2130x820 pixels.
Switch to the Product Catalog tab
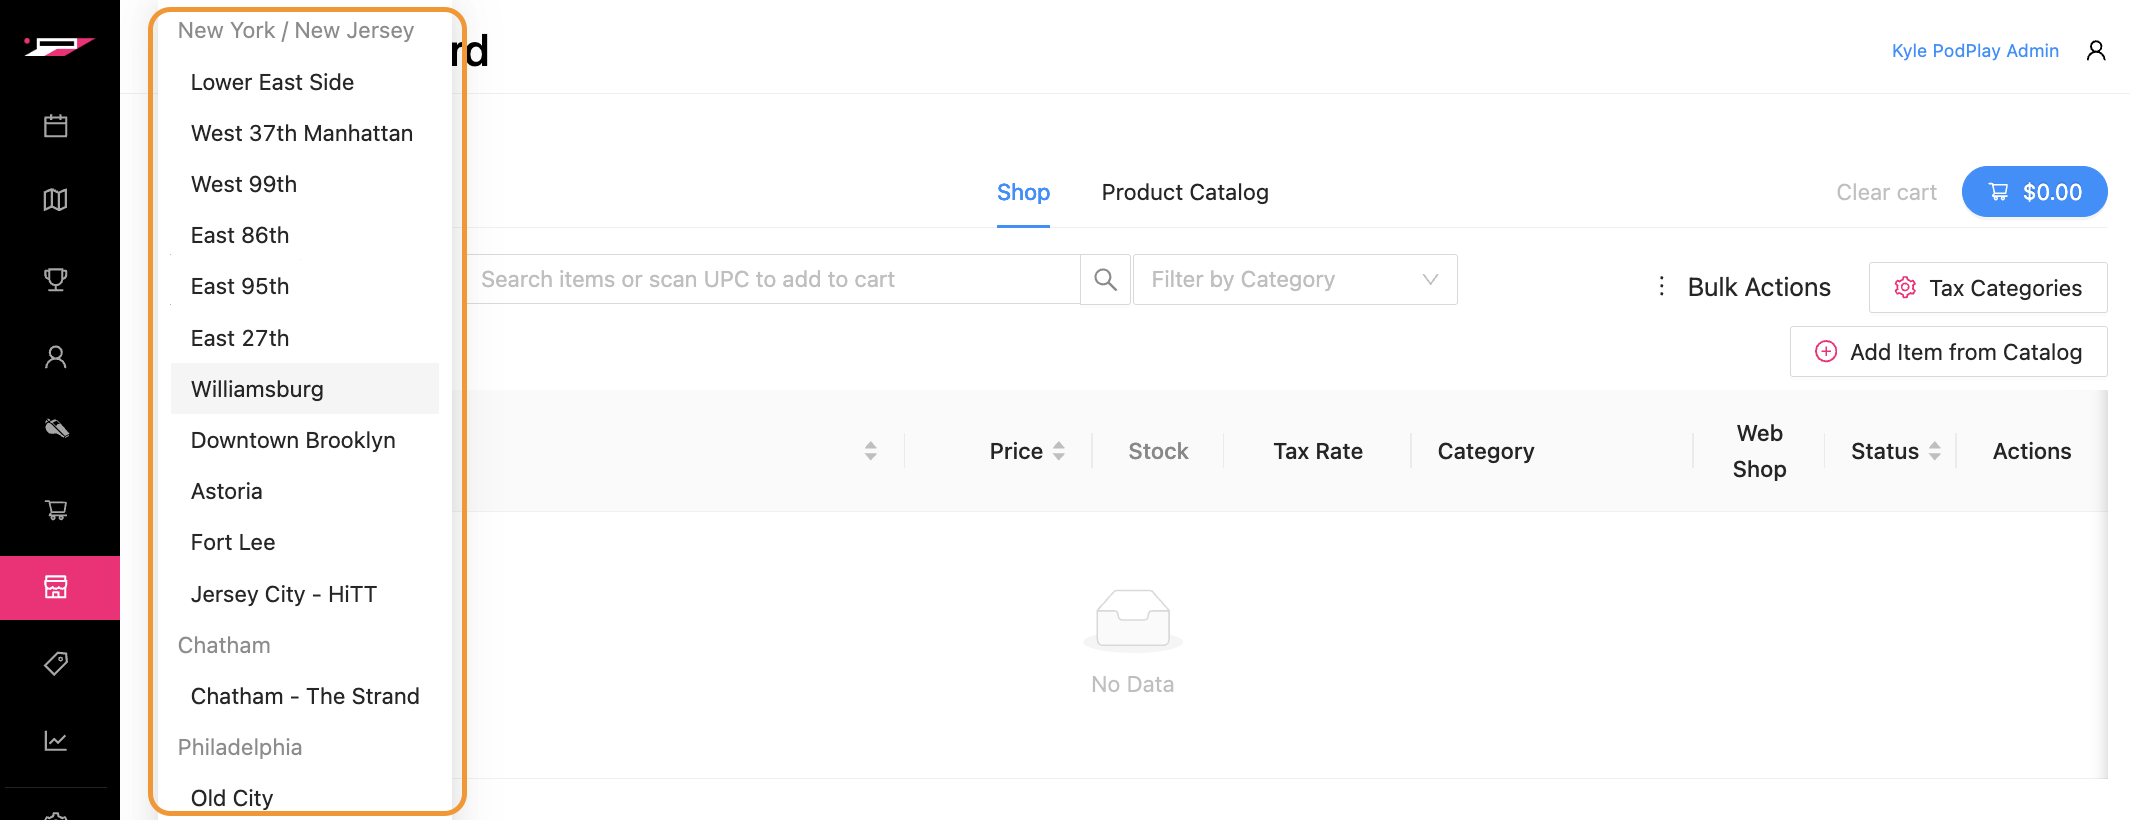tap(1185, 192)
